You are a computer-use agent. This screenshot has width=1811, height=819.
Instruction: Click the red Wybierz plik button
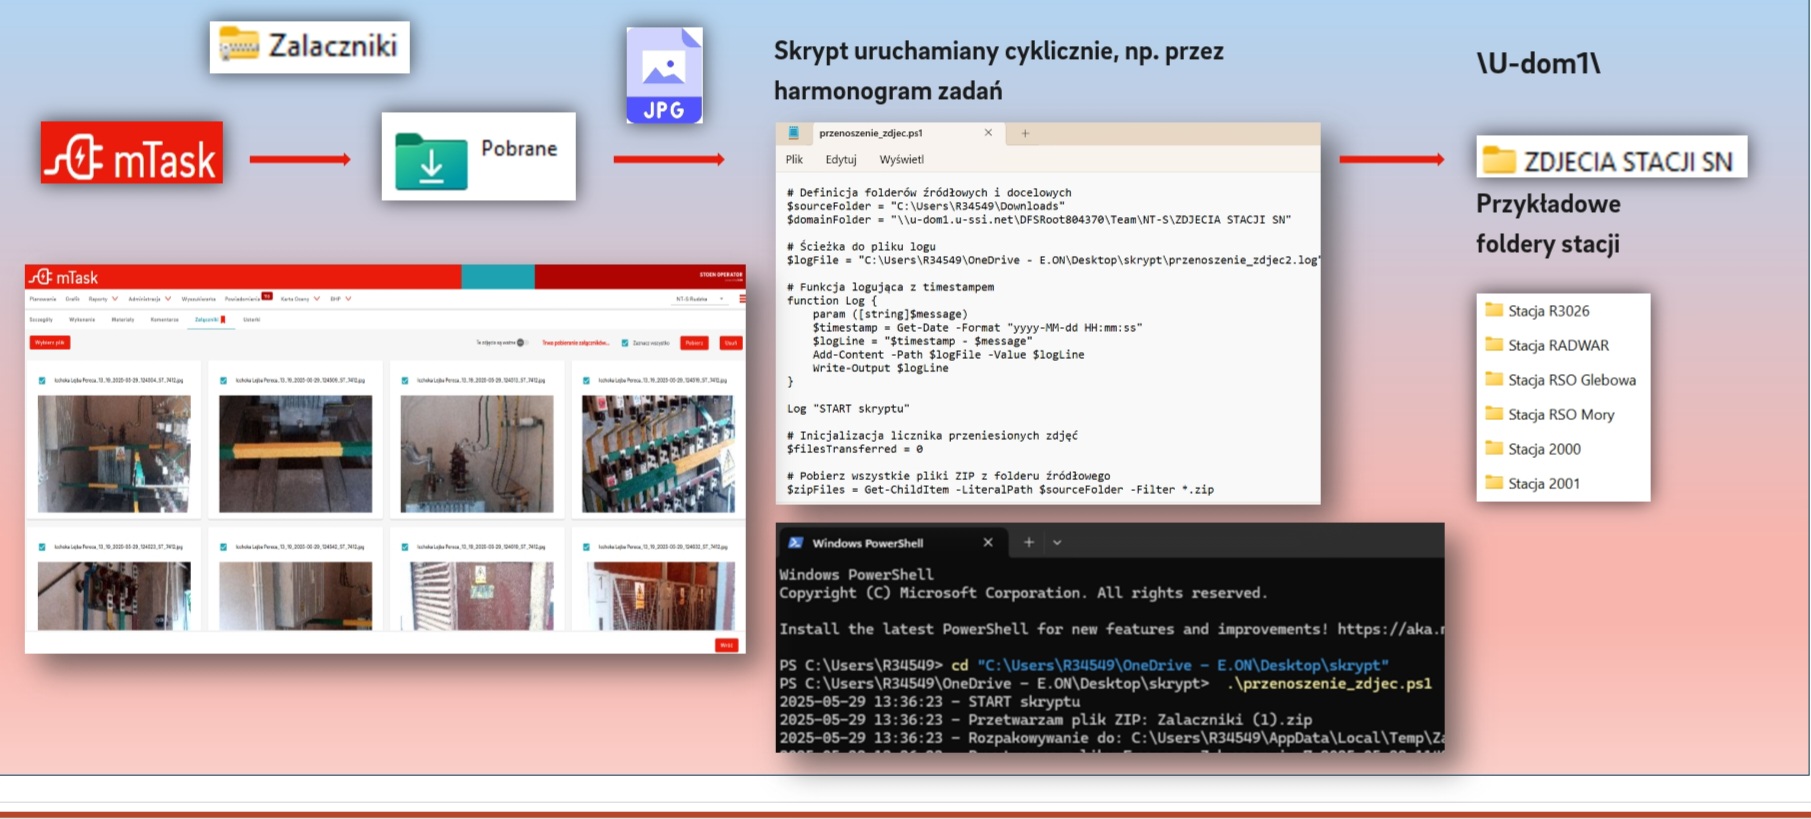49,342
